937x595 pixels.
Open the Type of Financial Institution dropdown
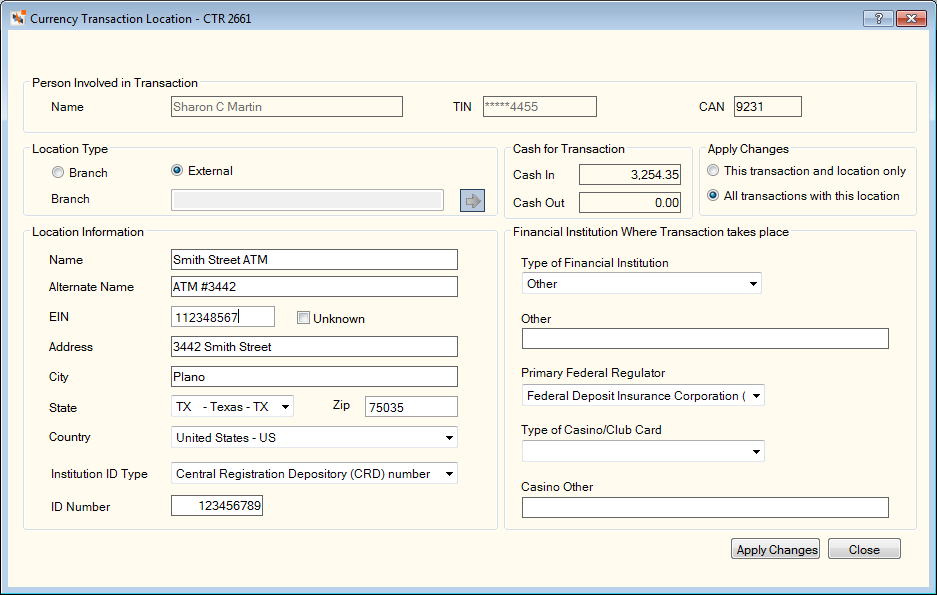click(x=754, y=284)
